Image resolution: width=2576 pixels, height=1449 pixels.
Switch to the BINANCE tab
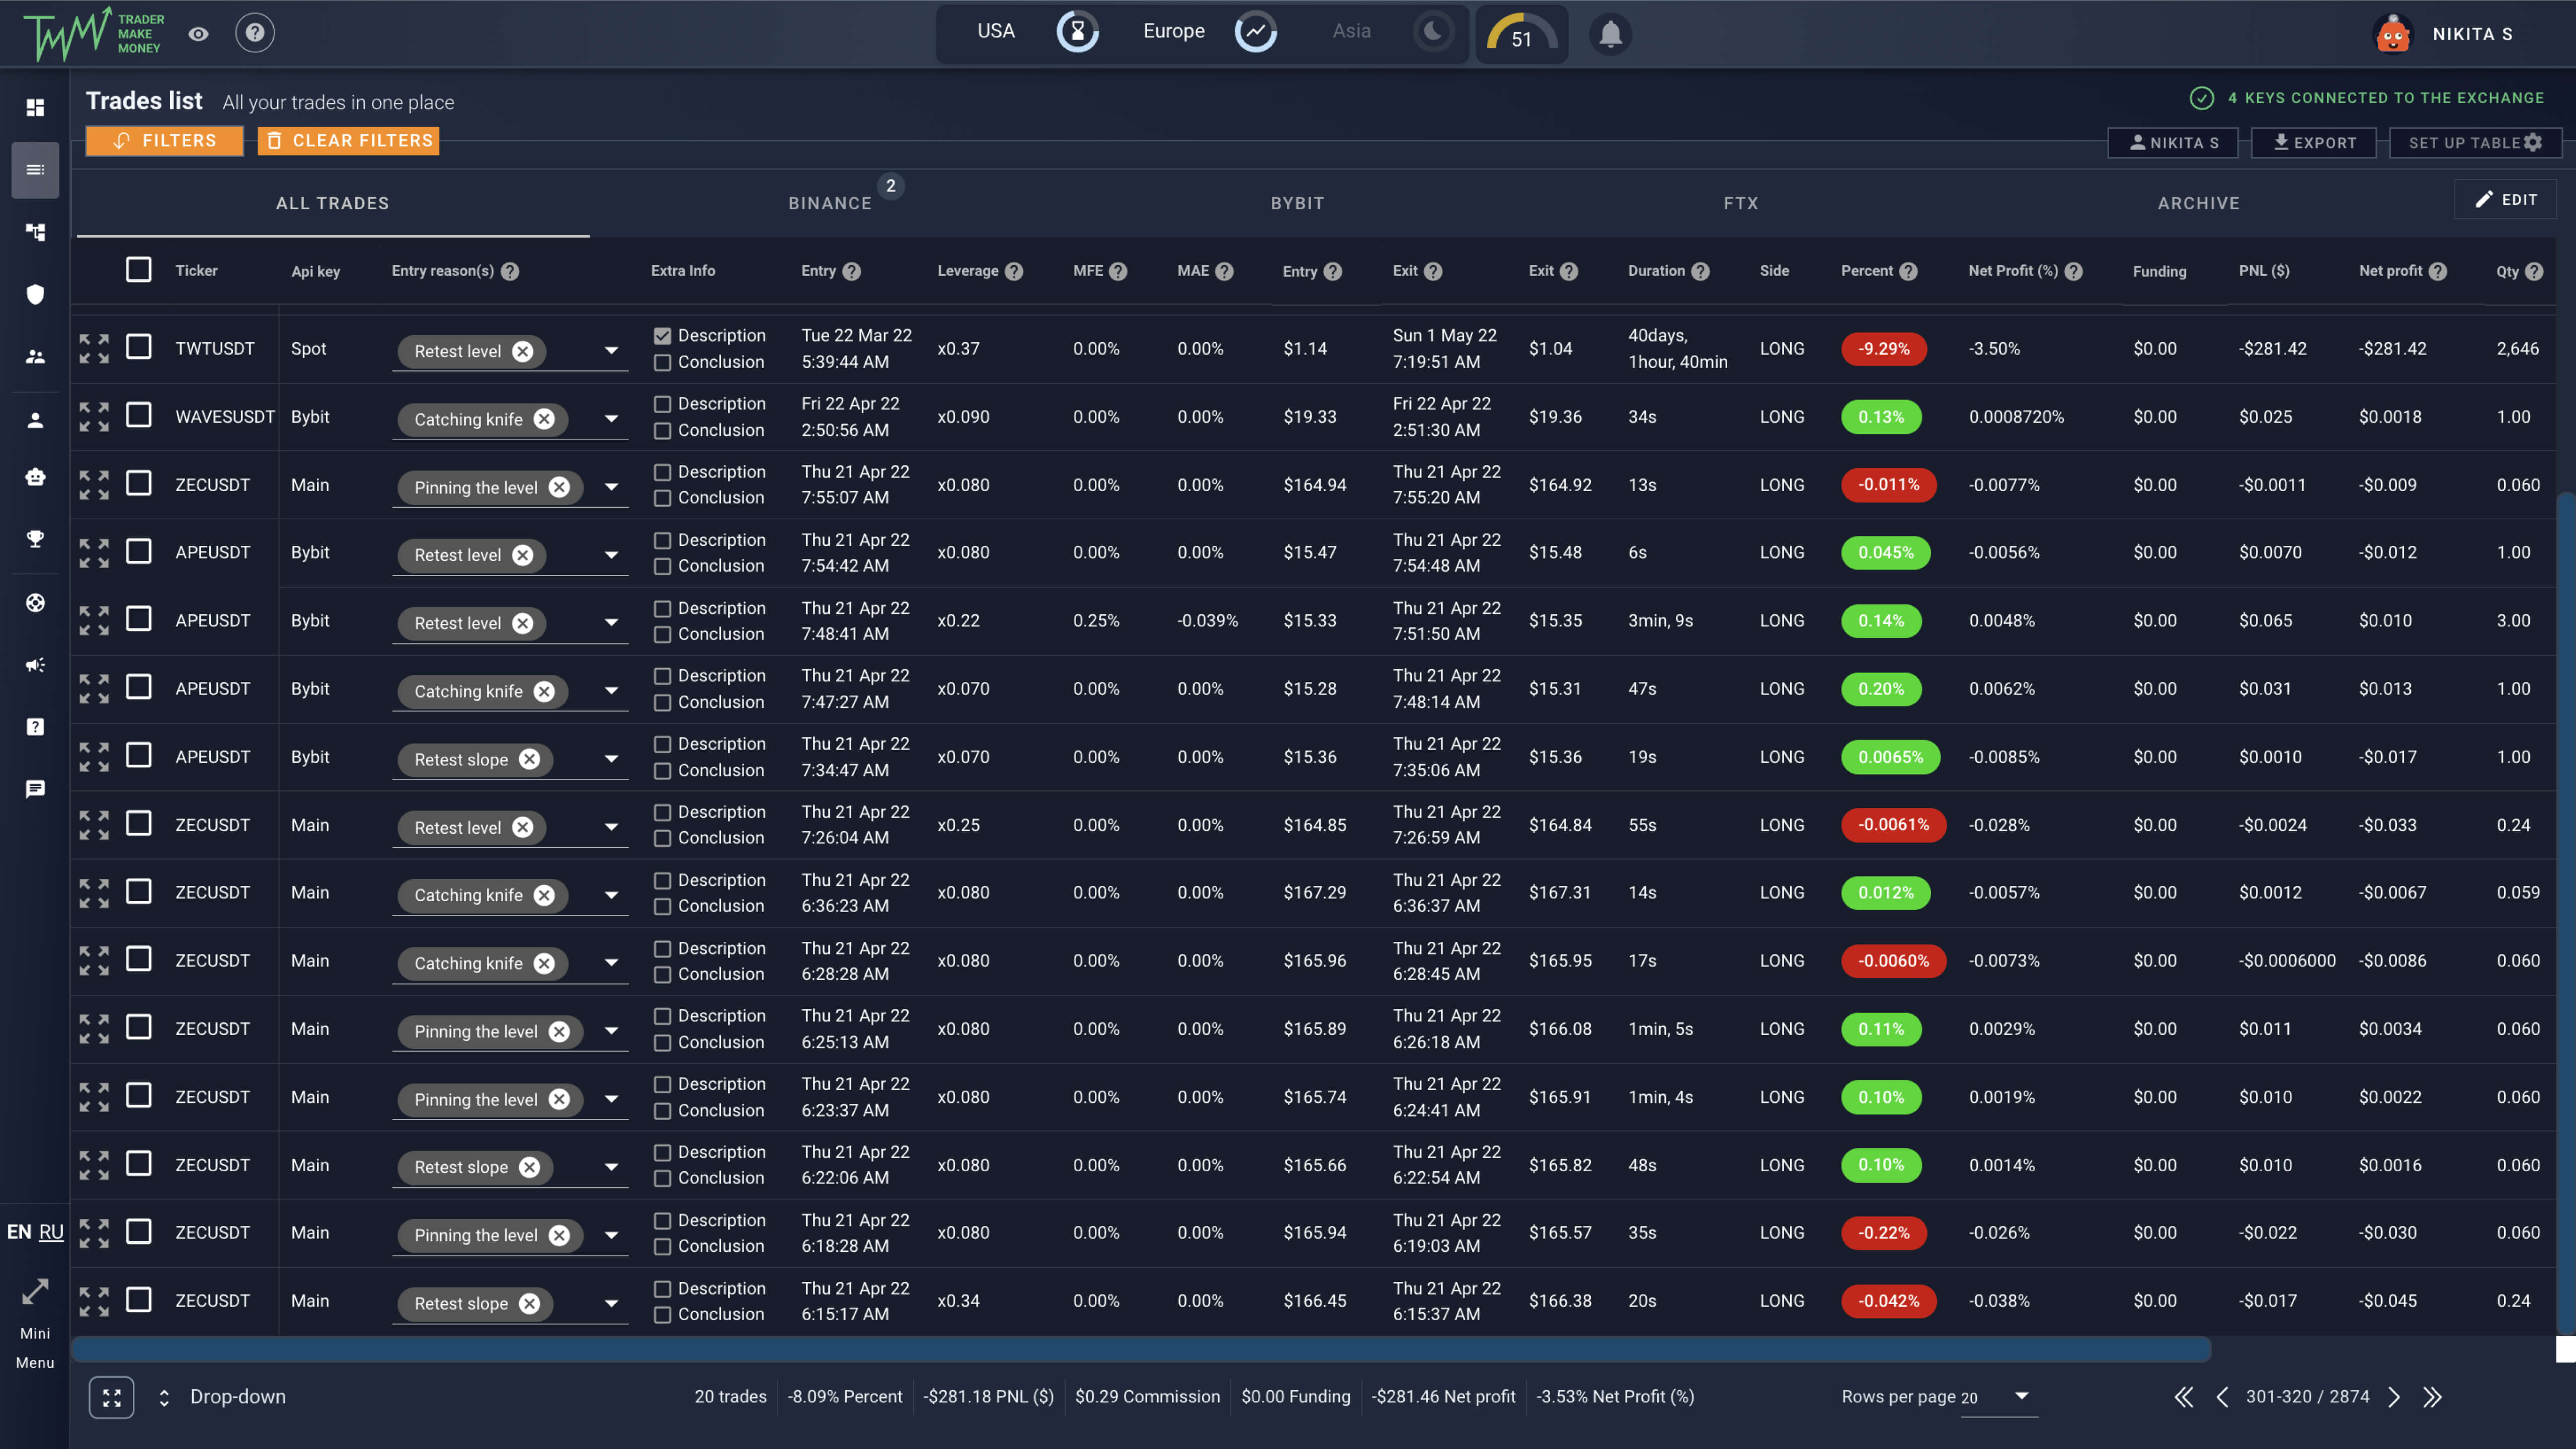click(x=830, y=203)
